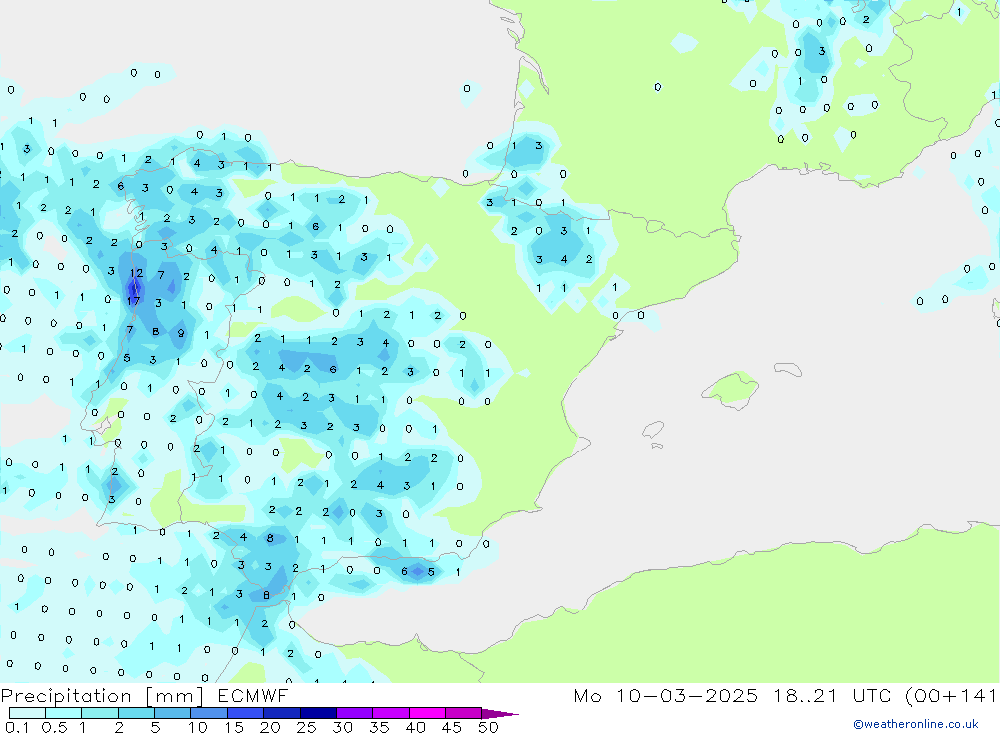Viewport: 1000px width, 733px height.
Task: Select the '0.5' legend scale label
Action: (x=54, y=727)
